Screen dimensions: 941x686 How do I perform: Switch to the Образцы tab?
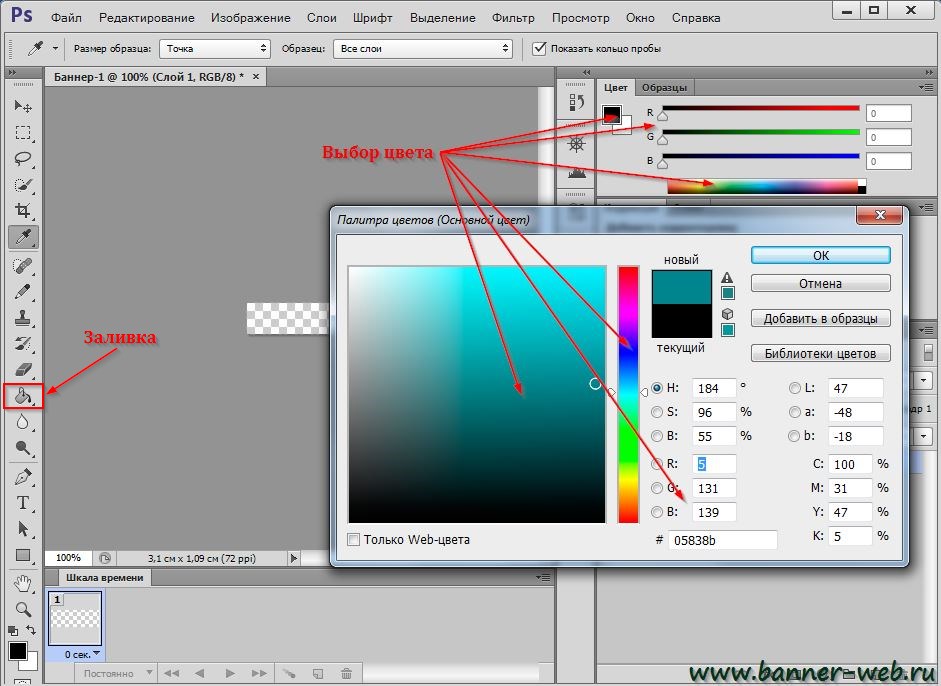coord(664,87)
